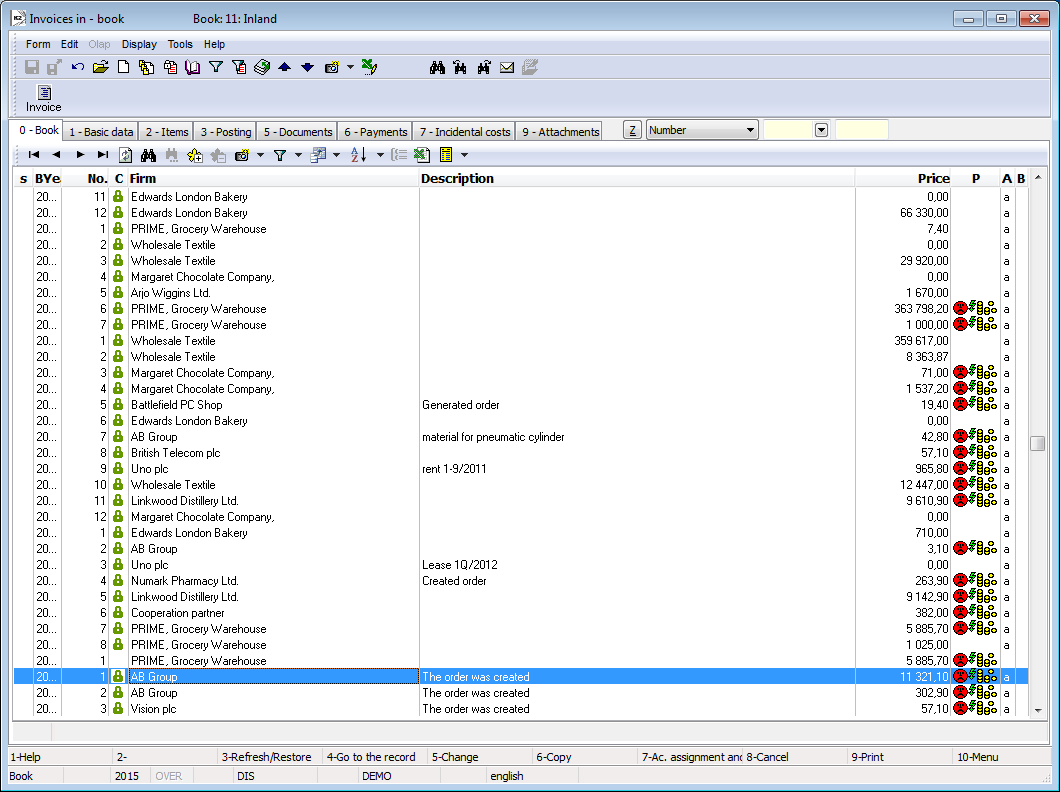Open the 9 - Attachments tab
1060x792 pixels.
click(560, 132)
